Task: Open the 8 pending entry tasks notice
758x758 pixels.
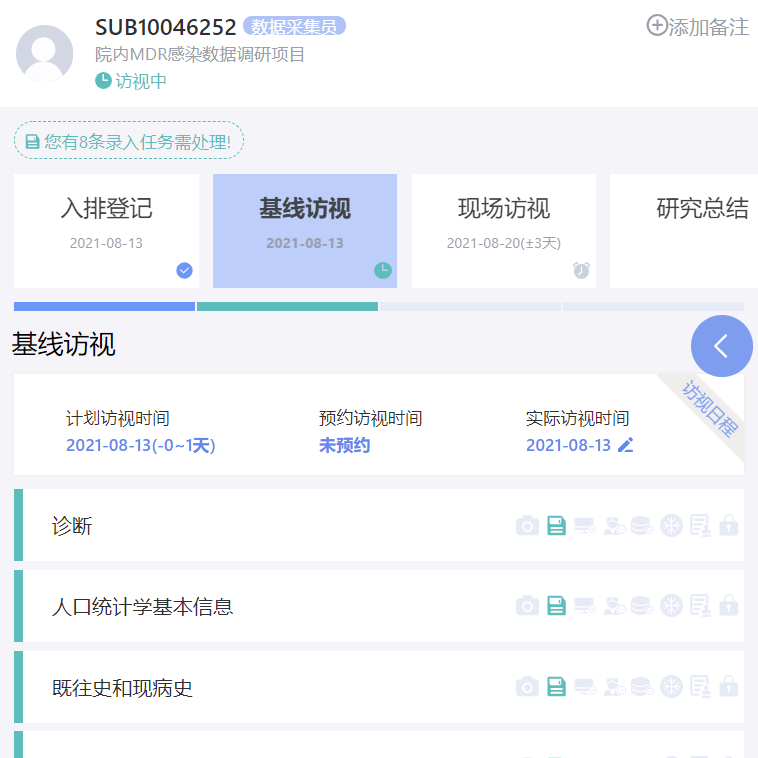Action: point(129,141)
